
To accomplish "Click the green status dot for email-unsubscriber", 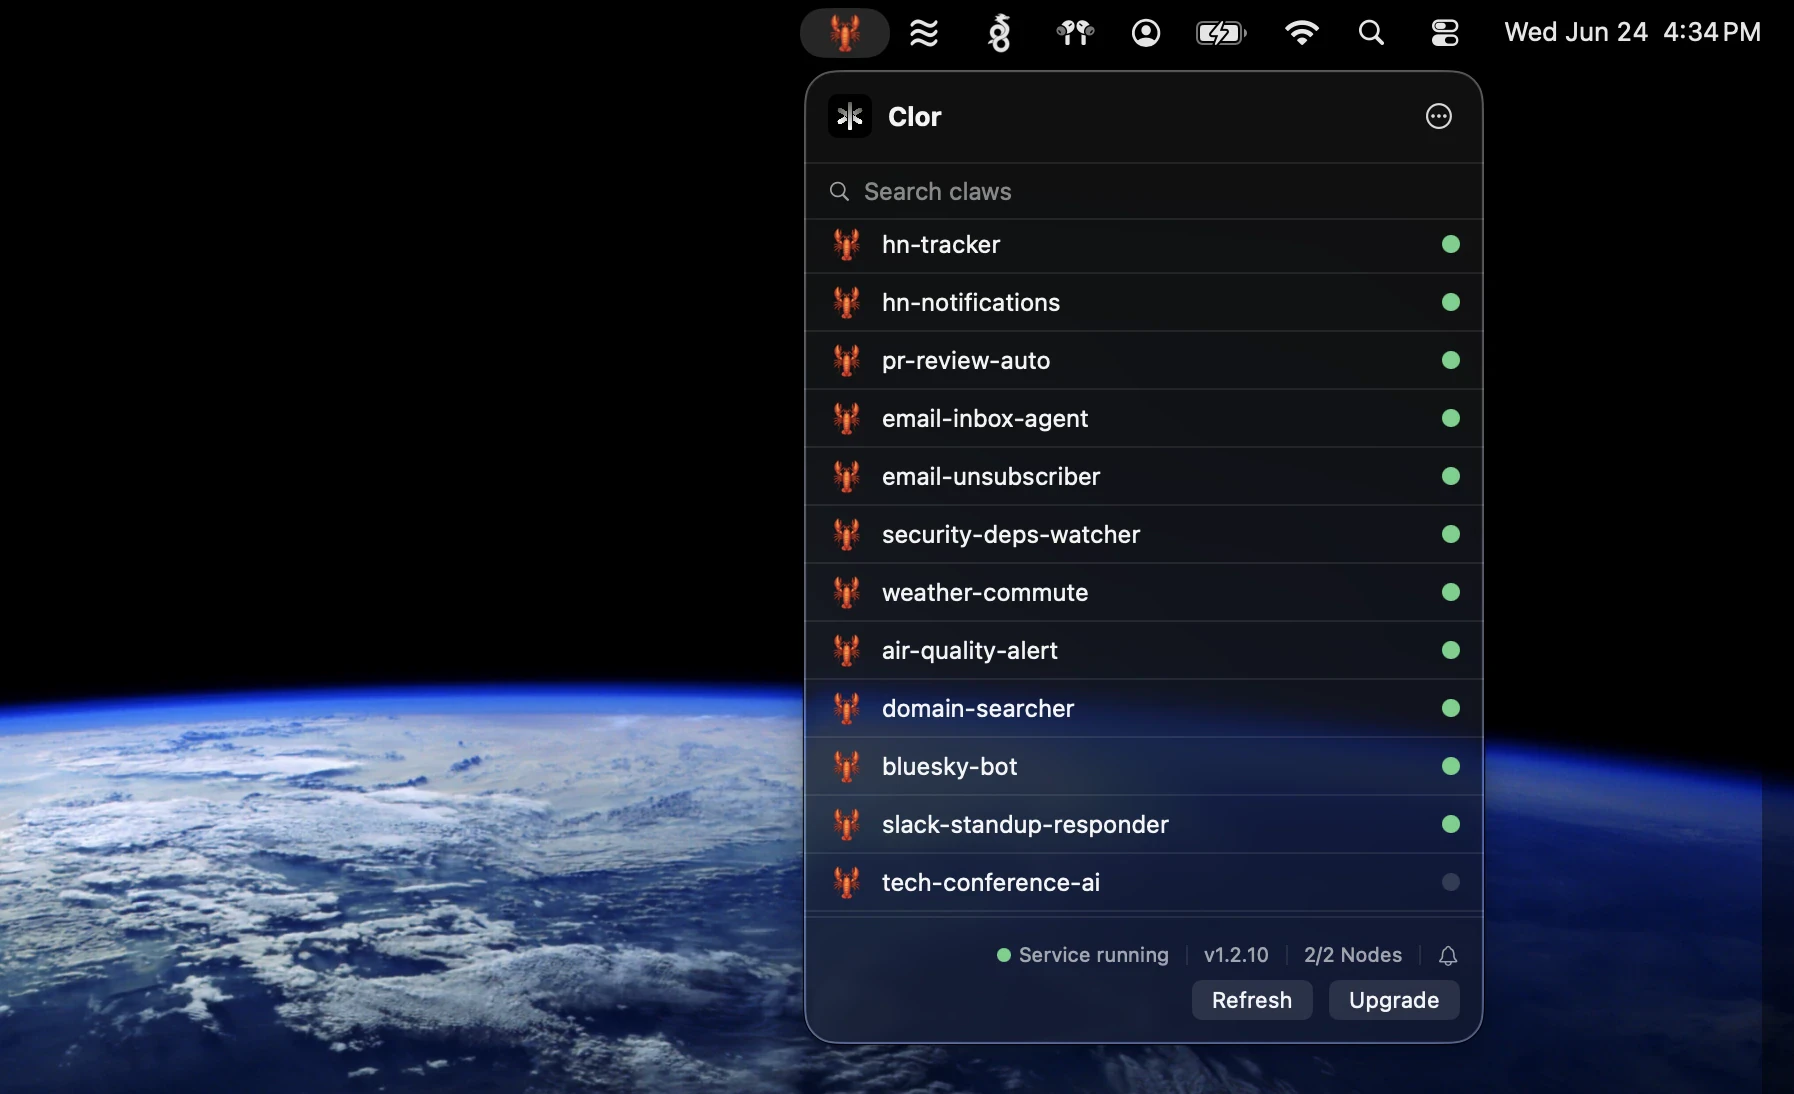I will (x=1451, y=476).
